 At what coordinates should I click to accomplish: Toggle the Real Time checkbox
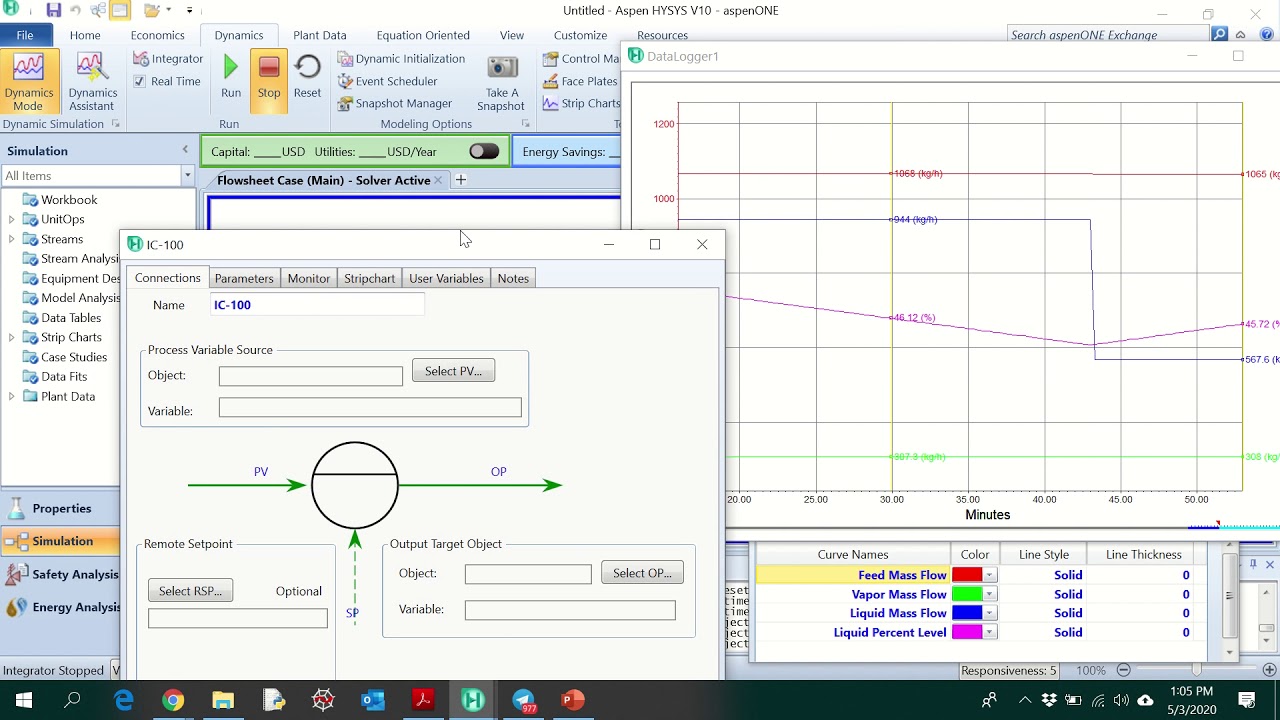coord(140,81)
